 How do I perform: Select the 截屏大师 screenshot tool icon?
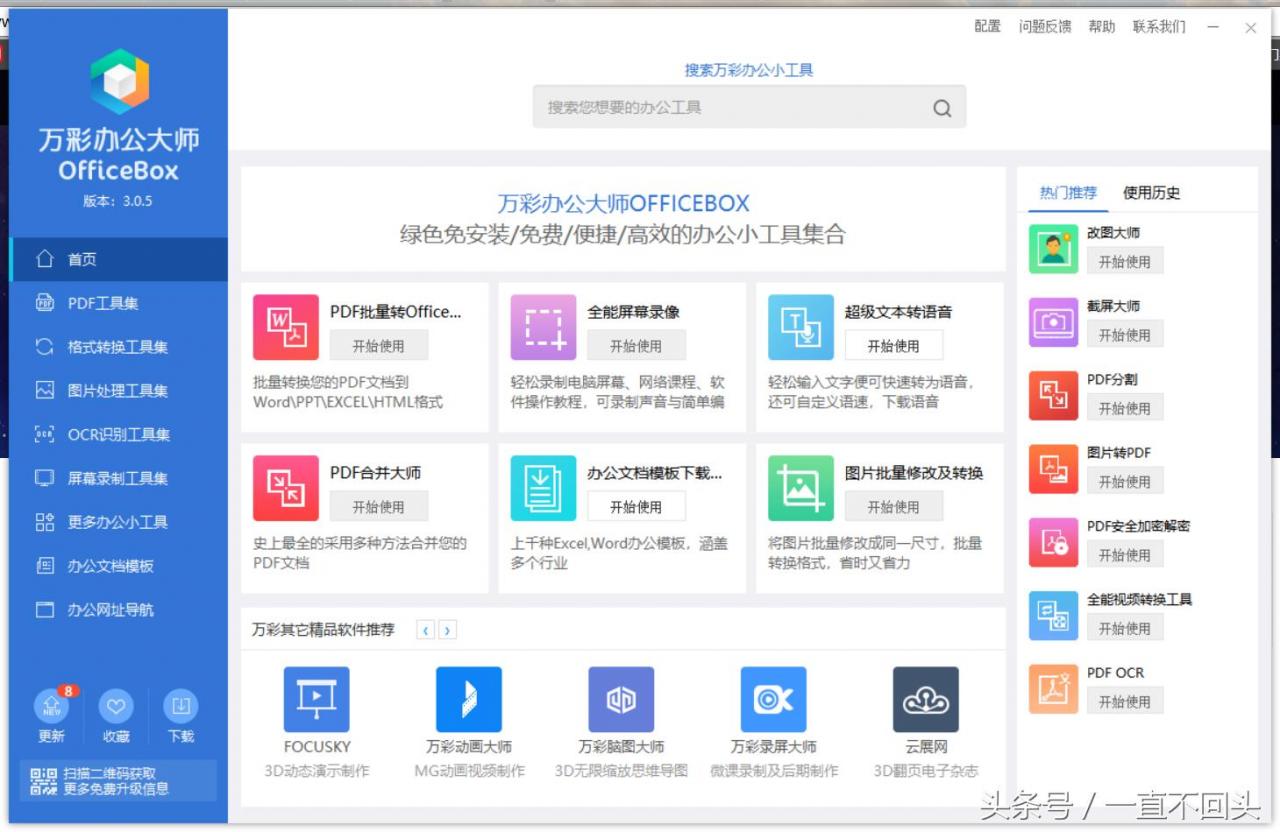[1052, 321]
